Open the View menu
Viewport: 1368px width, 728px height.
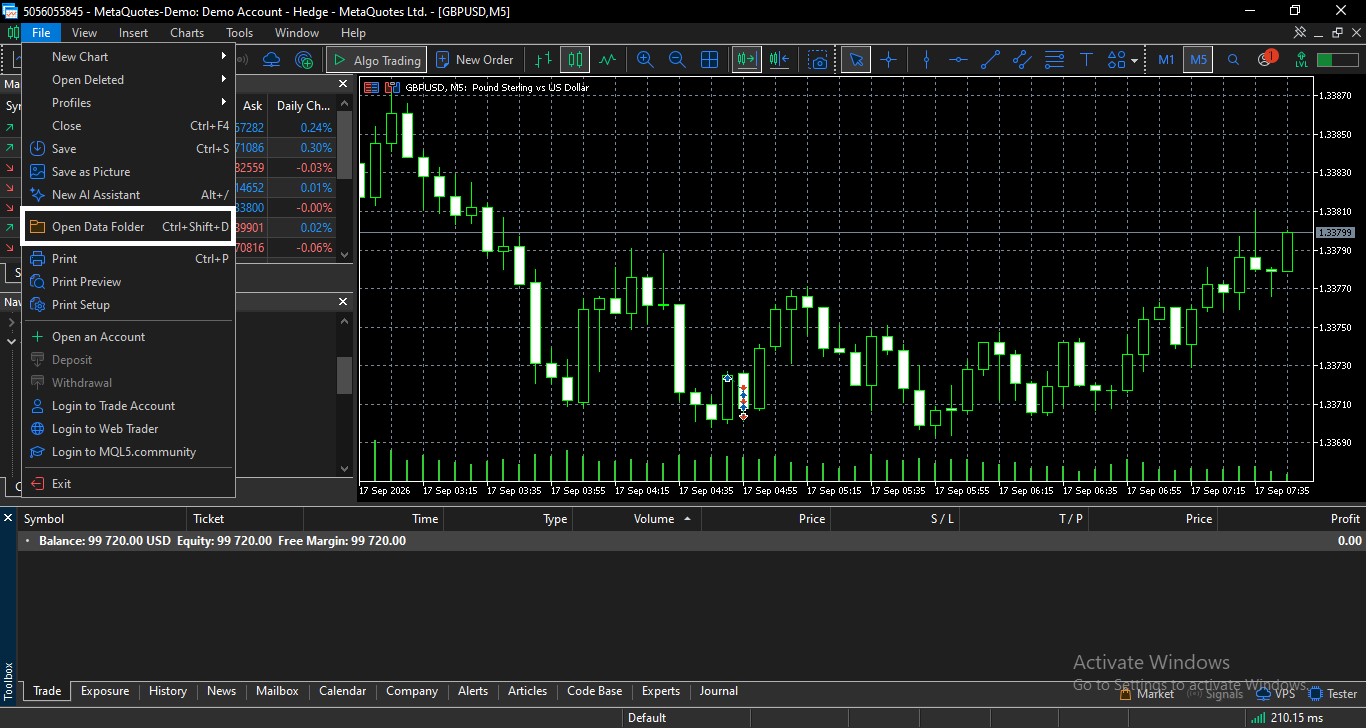pyautogui.click(x=85, y=33)
